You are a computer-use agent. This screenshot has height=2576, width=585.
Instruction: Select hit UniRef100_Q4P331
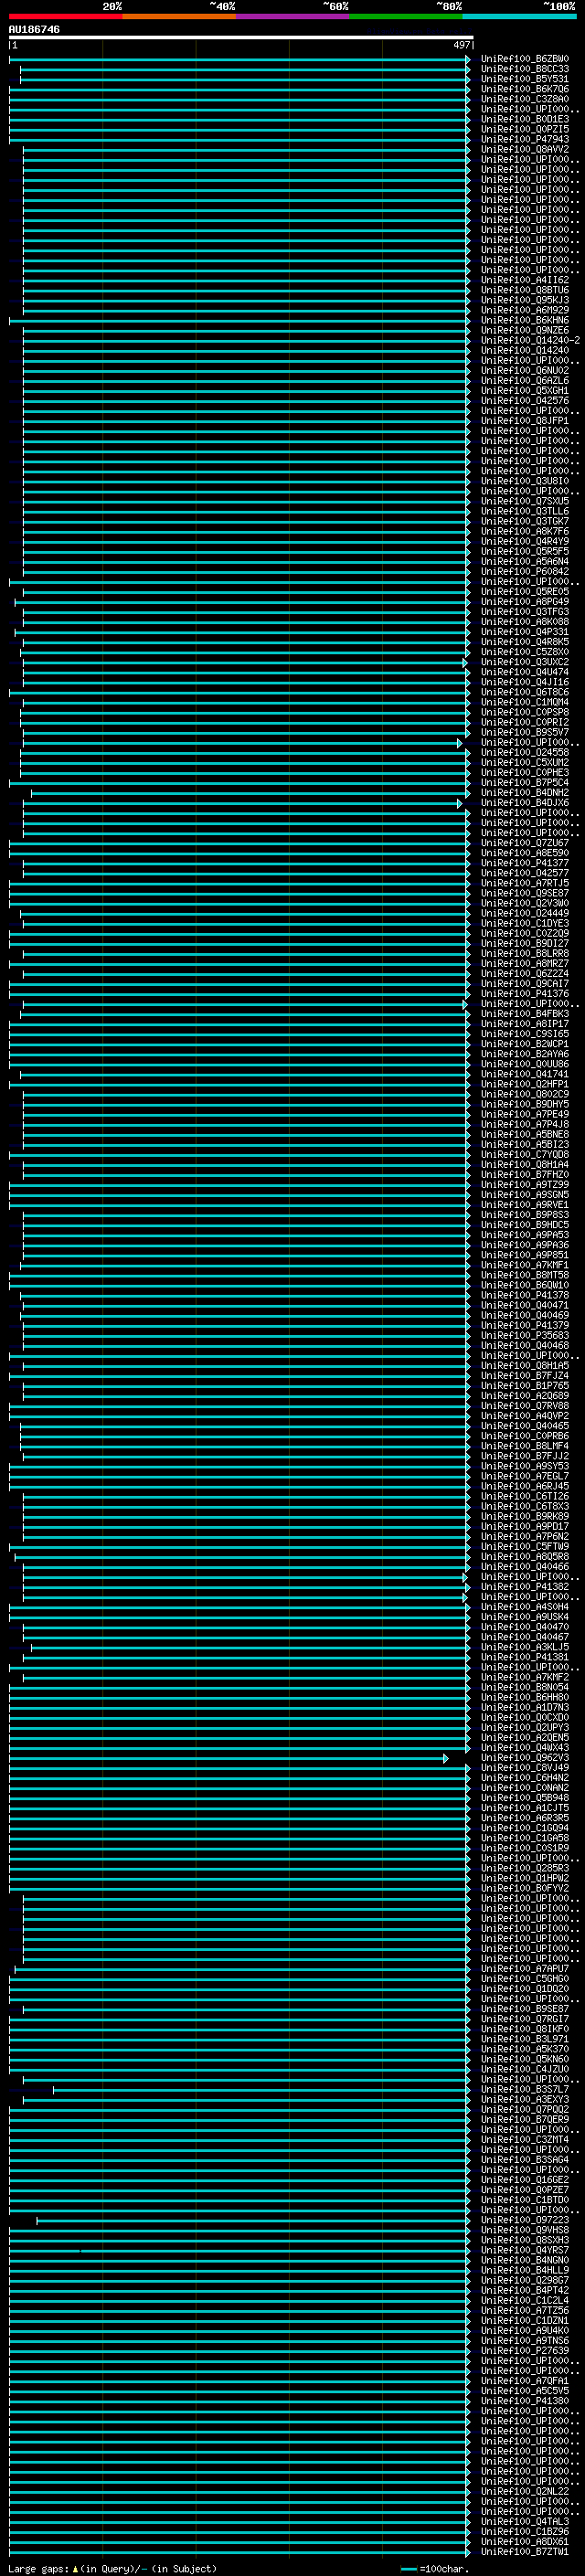click(x=525, y=631)
